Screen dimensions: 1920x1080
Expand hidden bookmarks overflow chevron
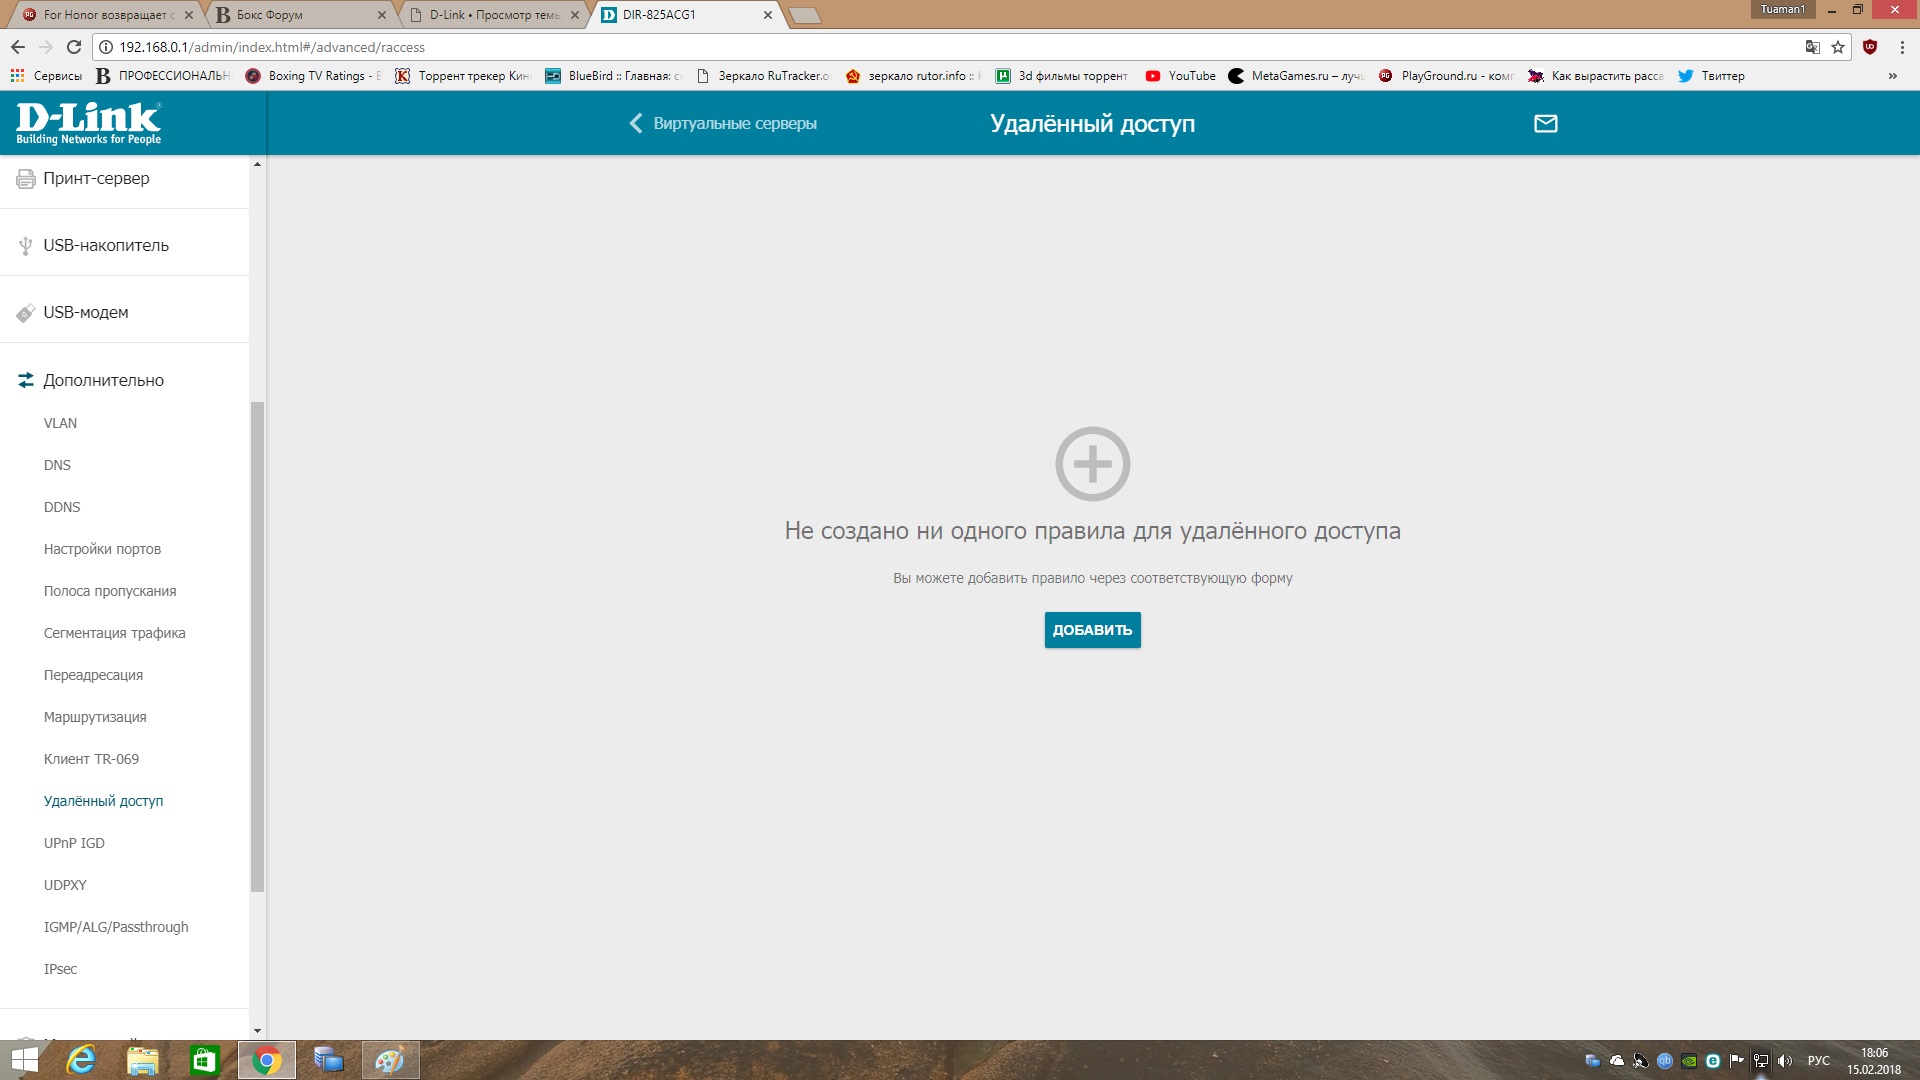pyautogui.click(x=1892, y=76)
